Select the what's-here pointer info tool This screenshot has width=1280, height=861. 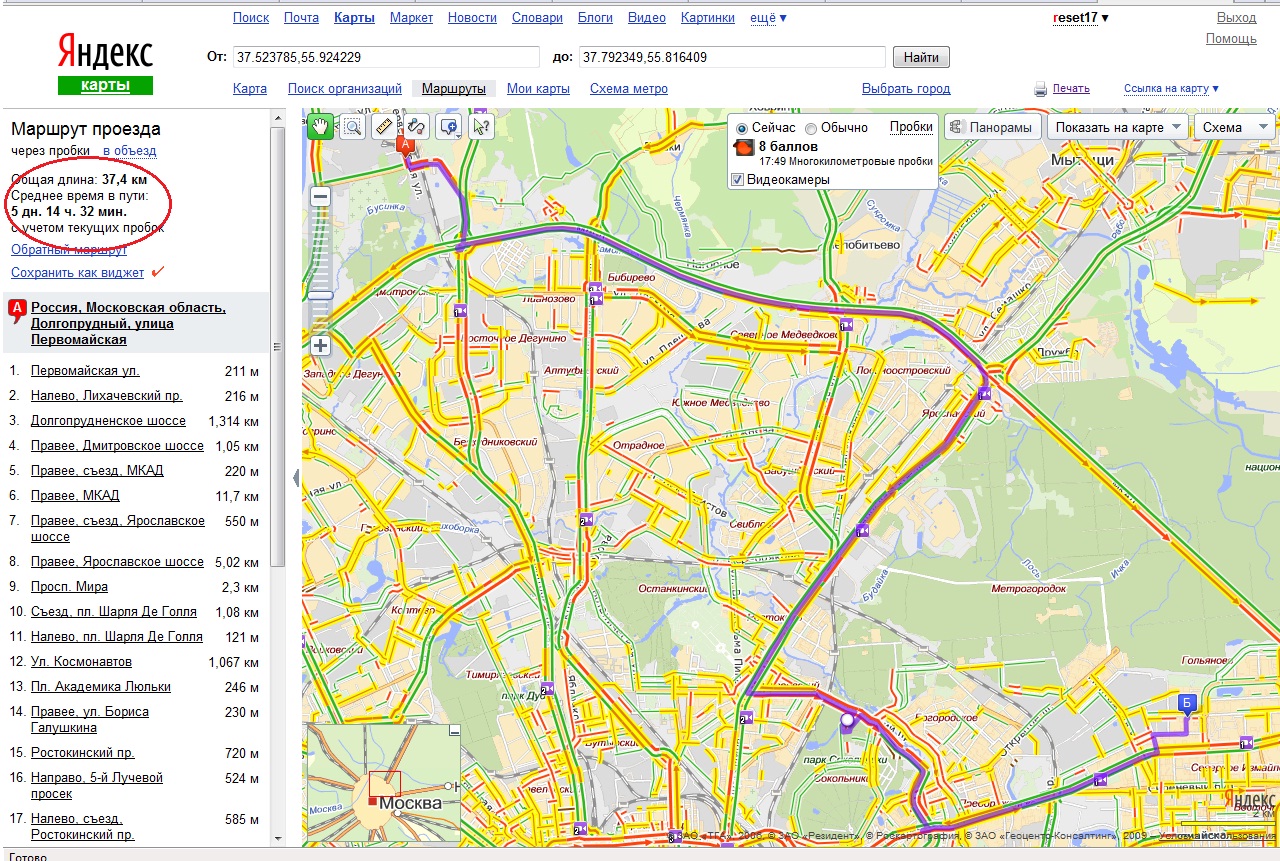click(x=482, y=126)
